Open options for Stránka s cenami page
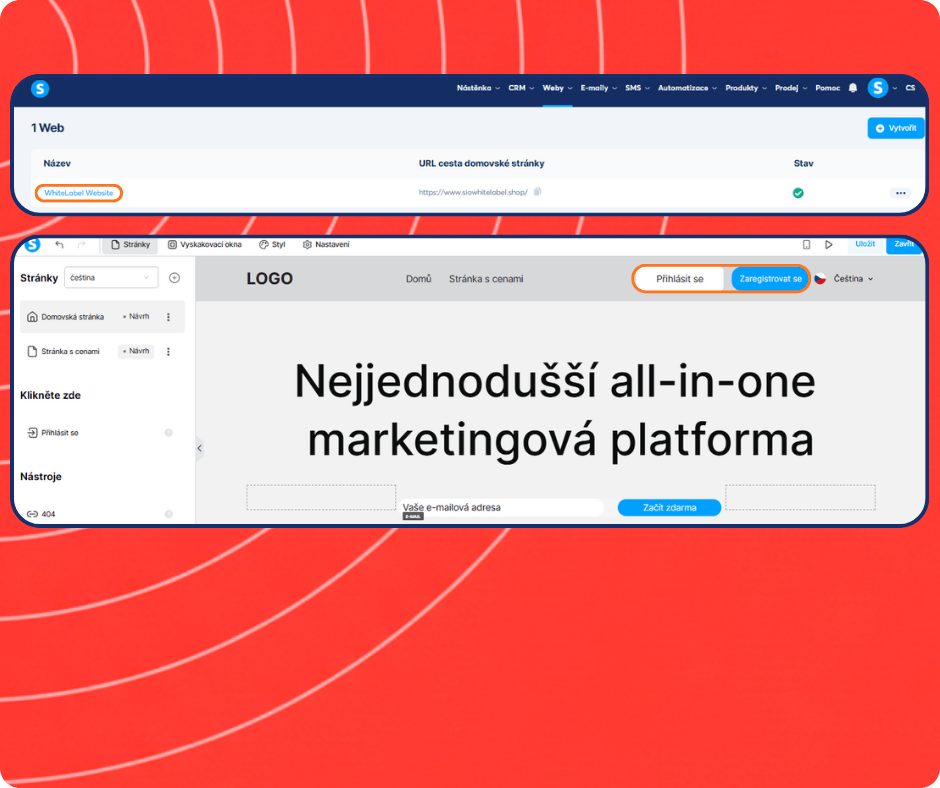The width and height of the screenshot is (940, 788). [168, 351]
